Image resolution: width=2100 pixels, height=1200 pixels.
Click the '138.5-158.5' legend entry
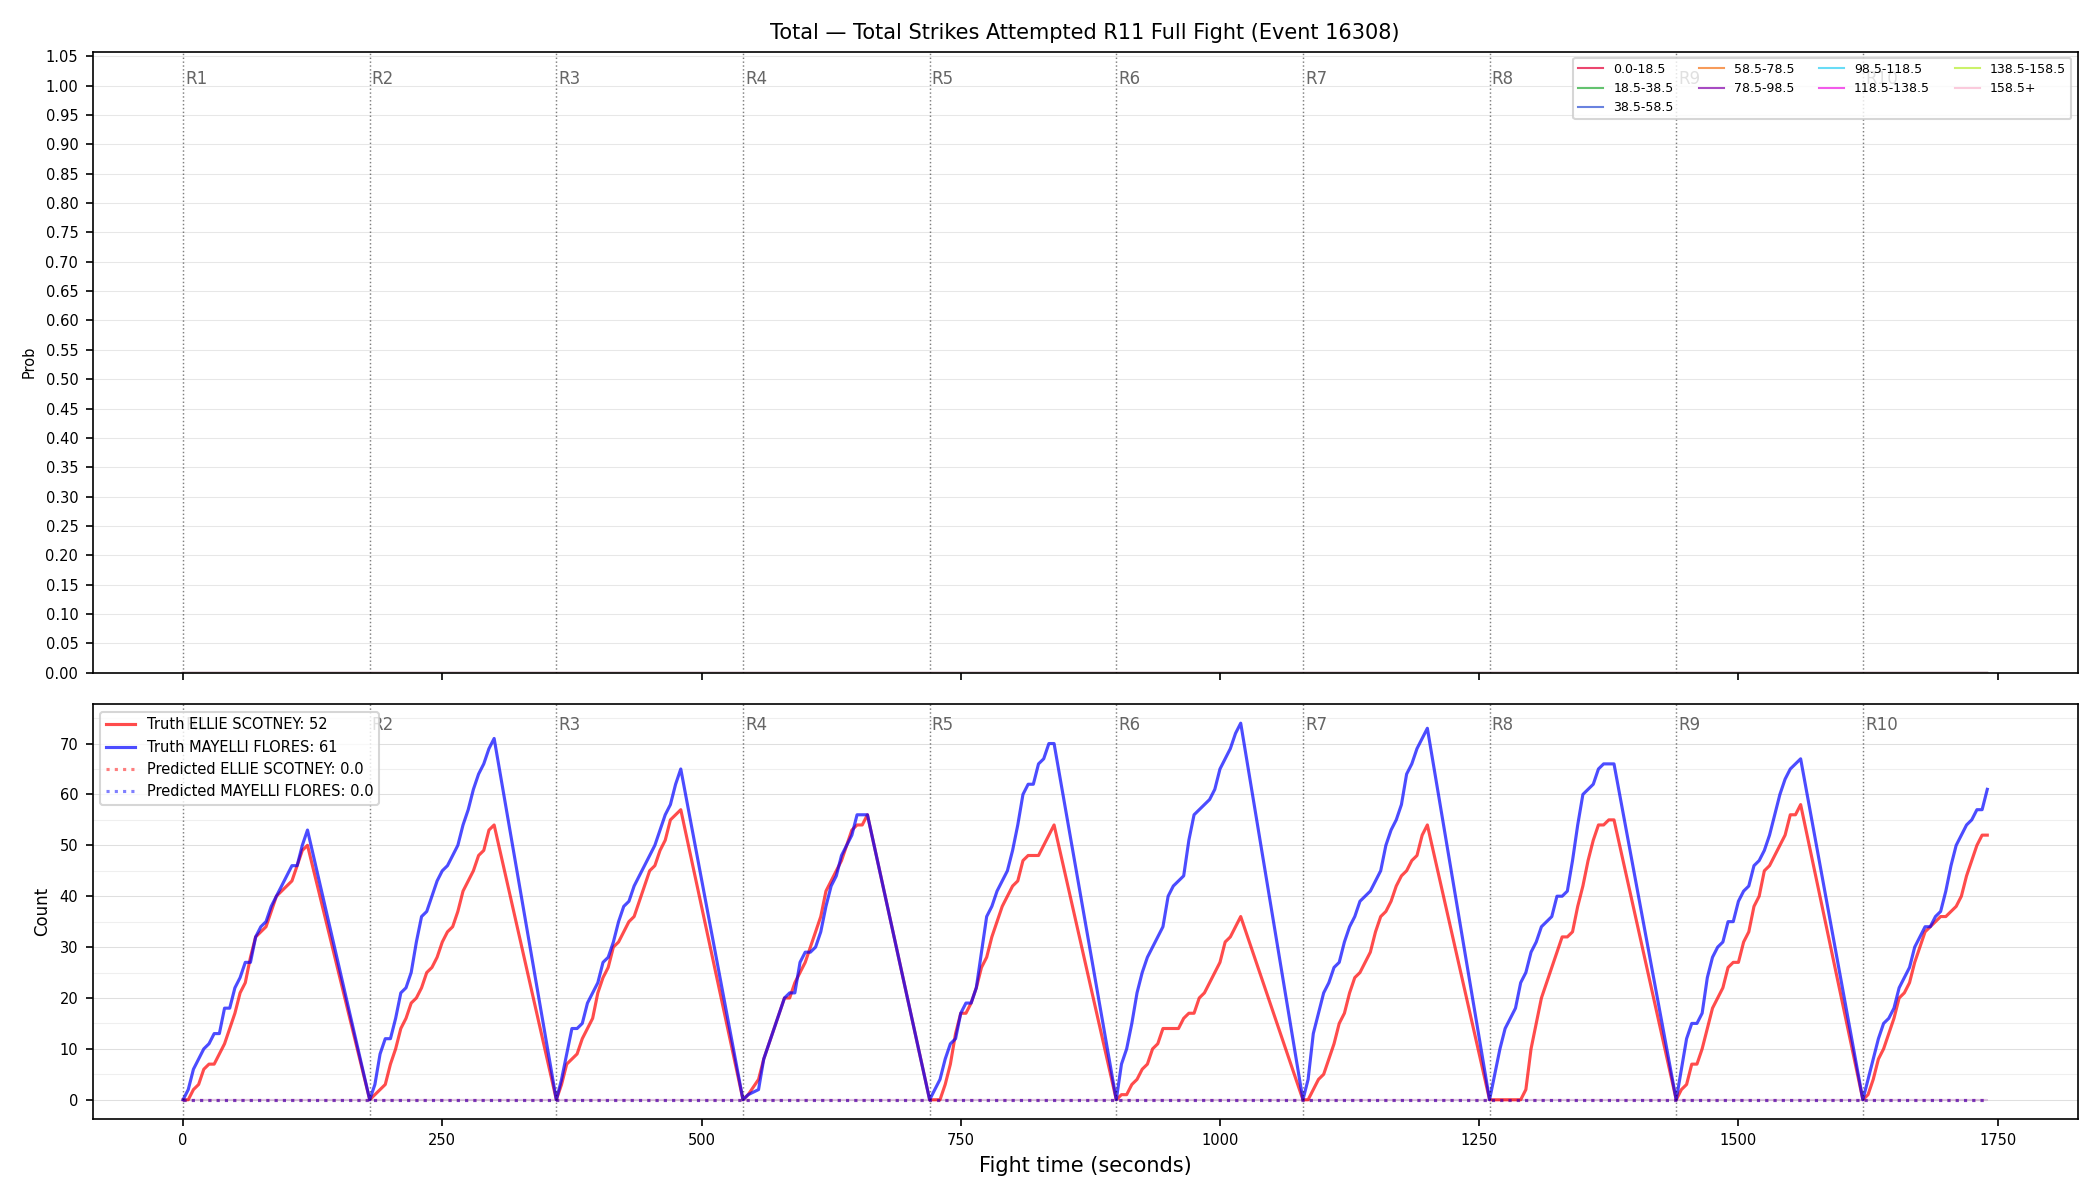(2027, 69)
